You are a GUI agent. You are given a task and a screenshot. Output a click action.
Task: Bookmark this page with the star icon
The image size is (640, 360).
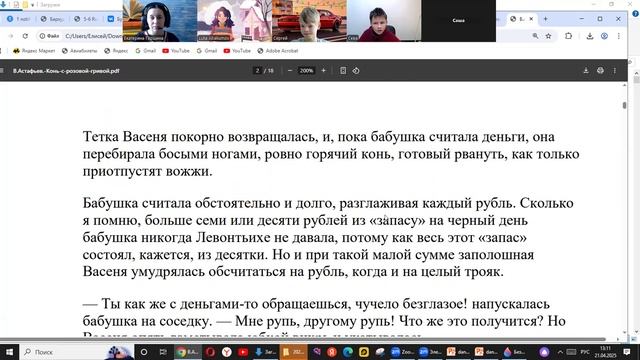pyautogui.click(x=549, y=36)
